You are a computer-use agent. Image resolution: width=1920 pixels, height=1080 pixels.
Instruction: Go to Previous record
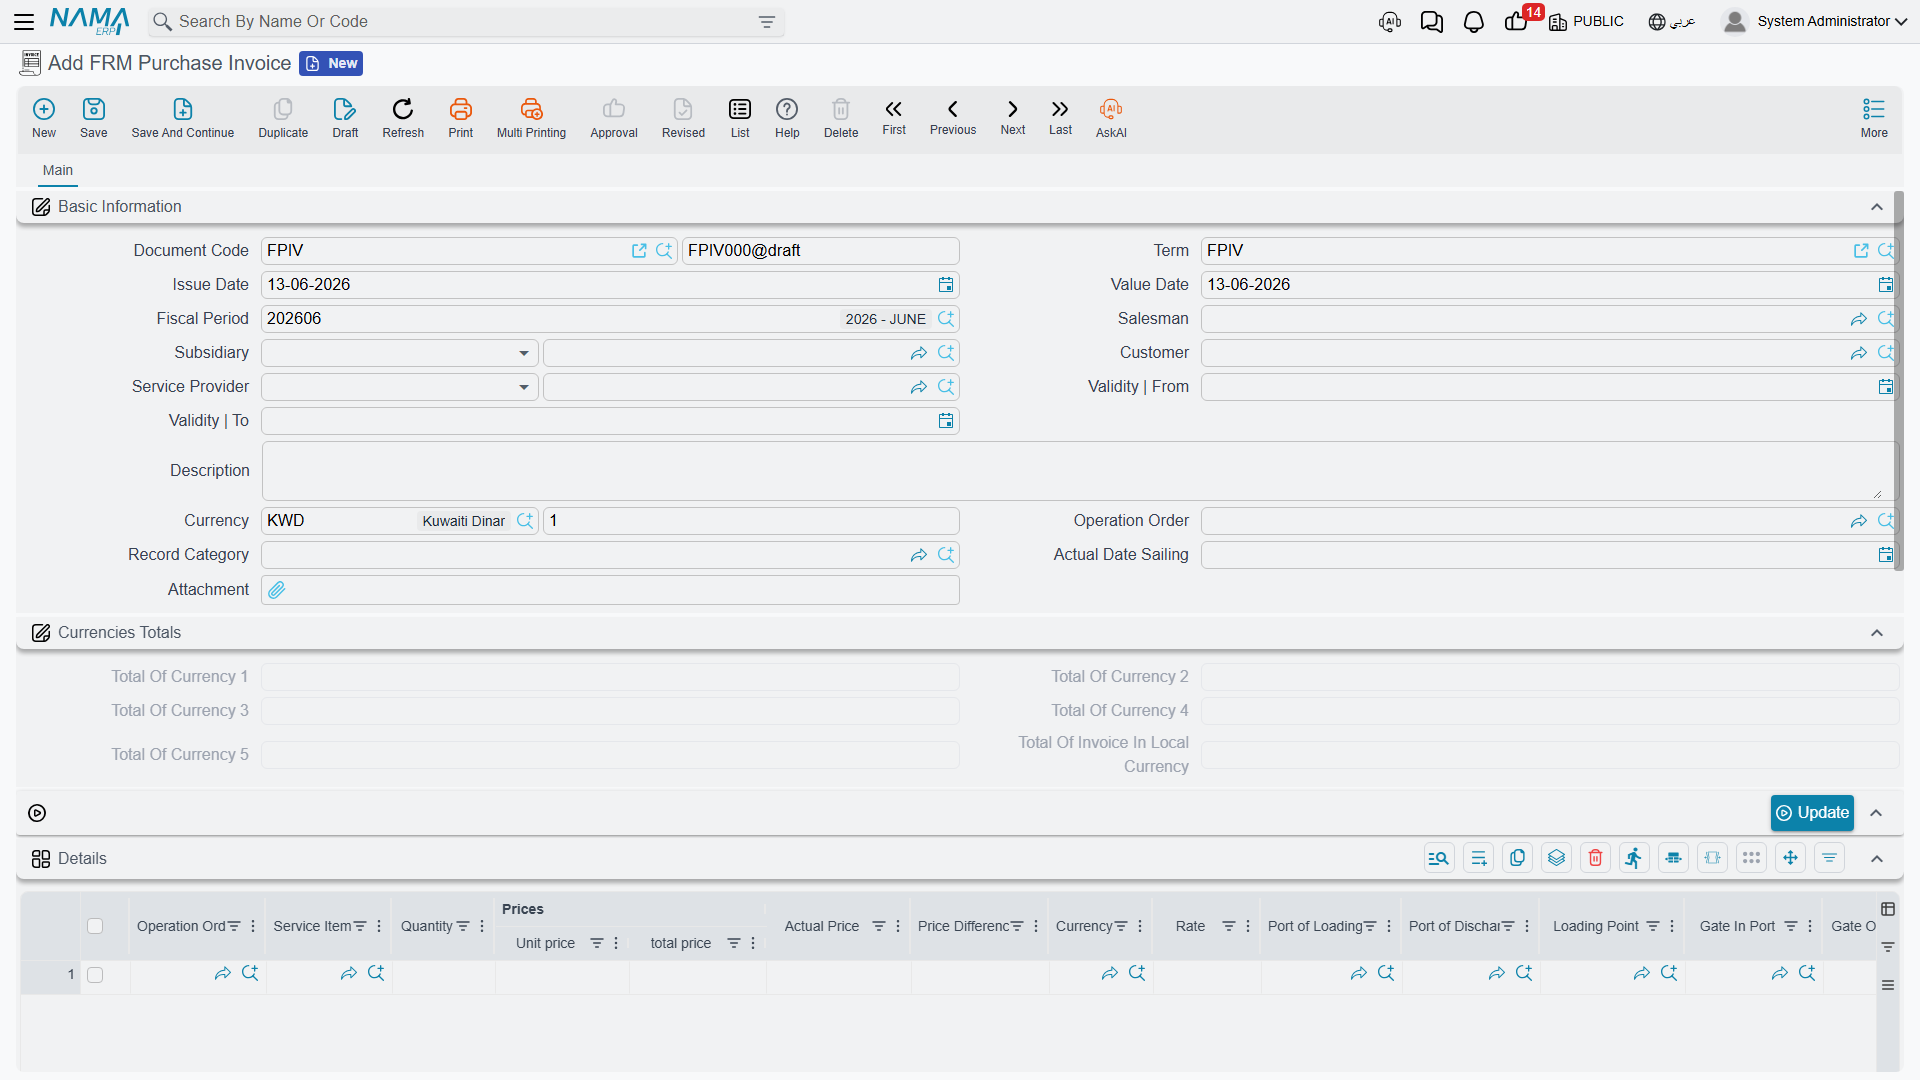click(x=953, y=117)
